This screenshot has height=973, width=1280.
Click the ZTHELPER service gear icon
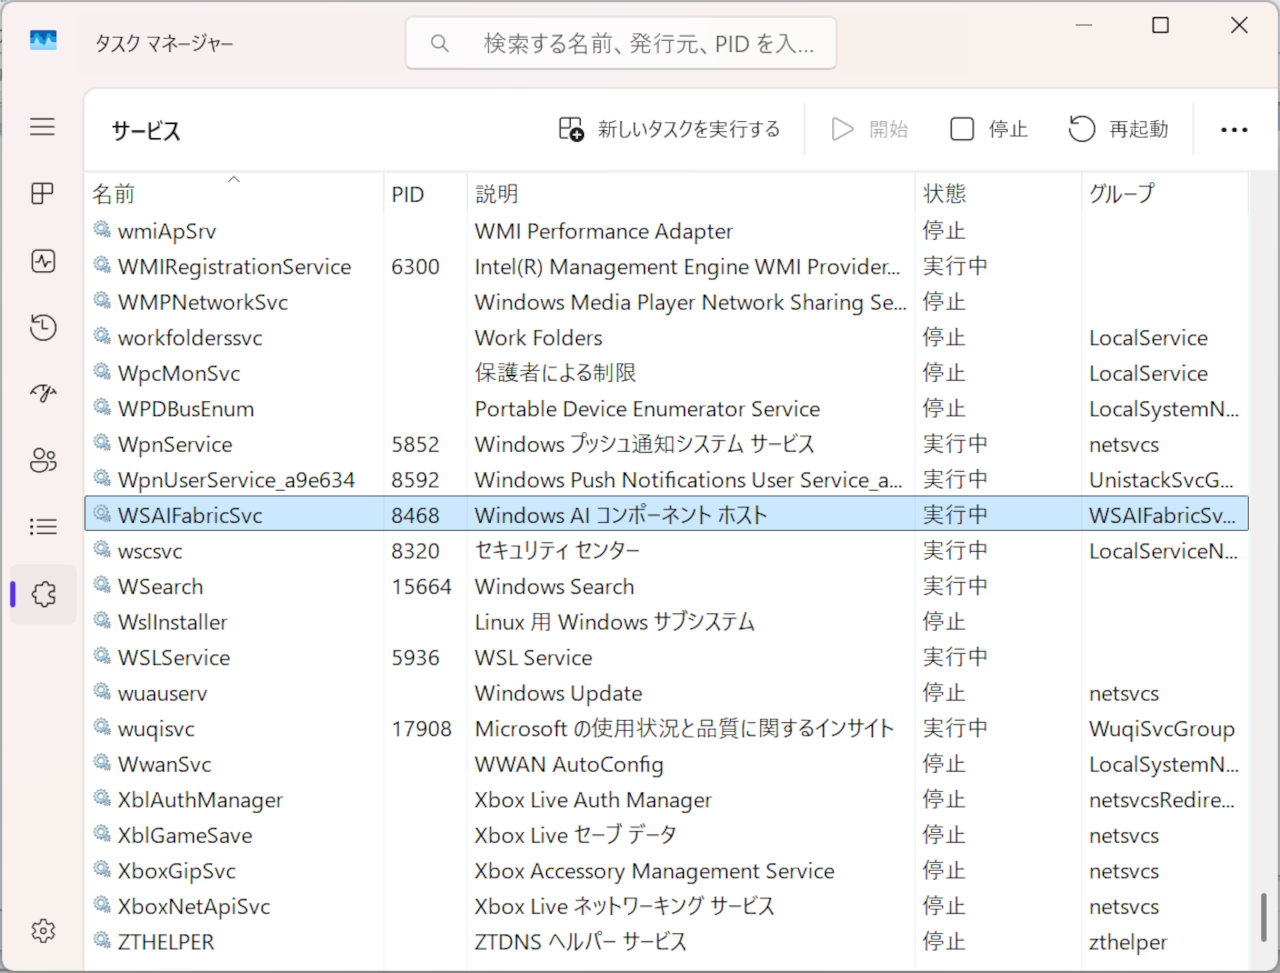(102, 940)
